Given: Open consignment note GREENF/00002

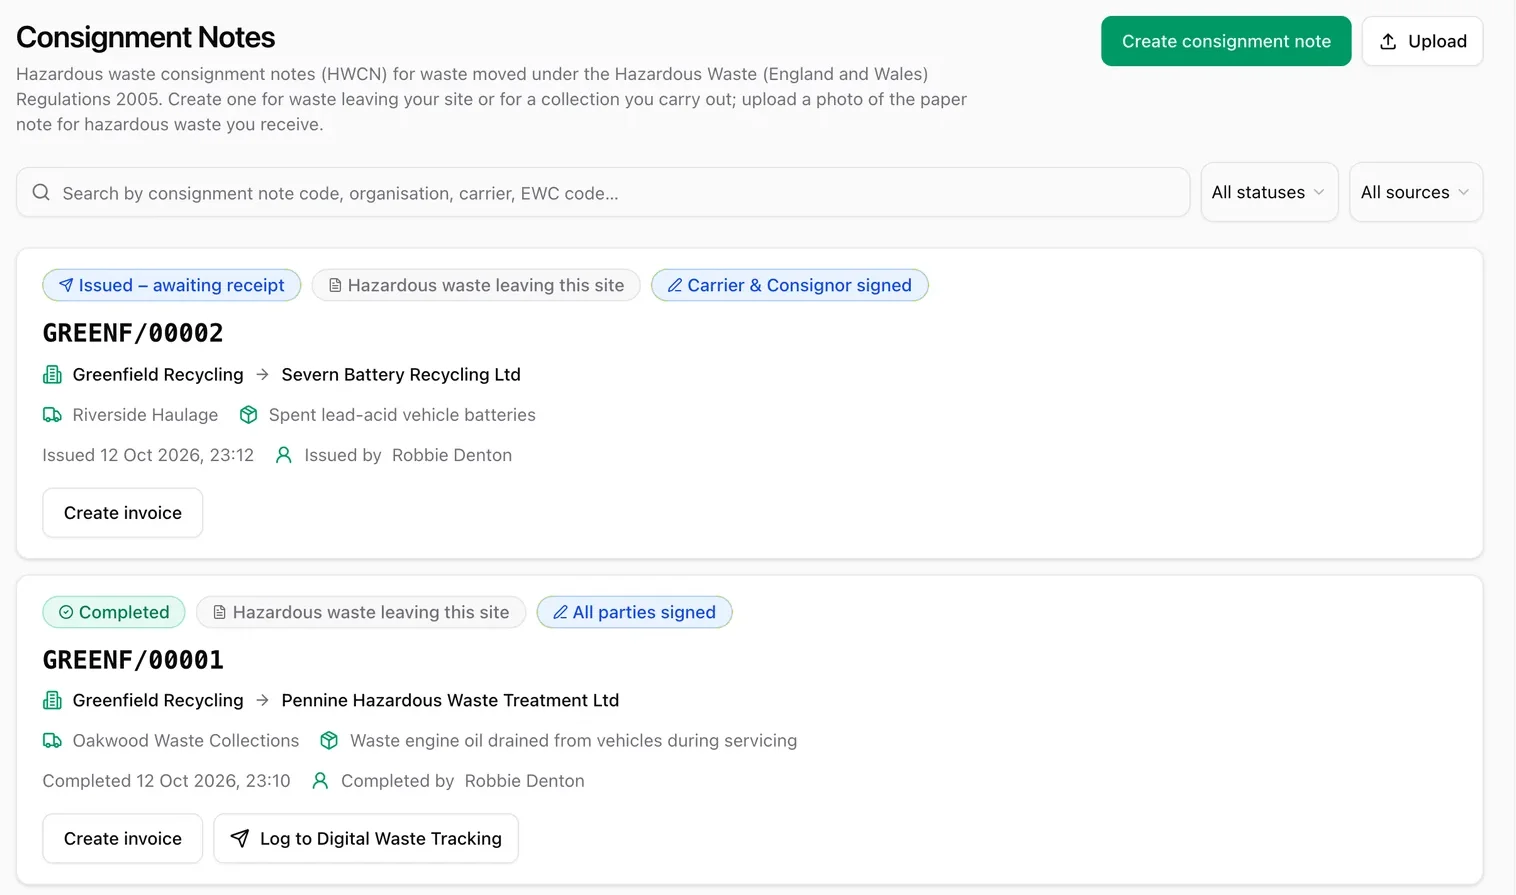Looking at the screenshot, I should tap(133, 333).
